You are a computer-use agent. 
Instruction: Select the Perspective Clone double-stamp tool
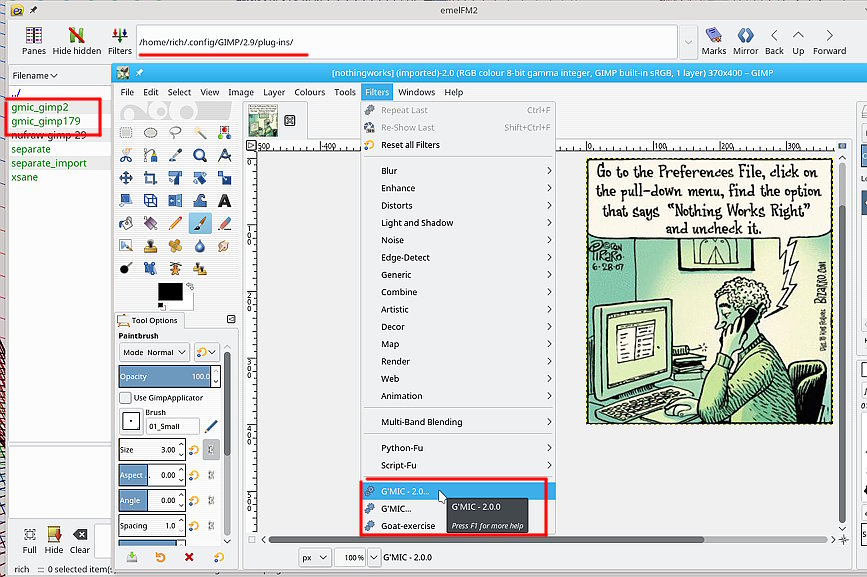[x=200, y=269]
